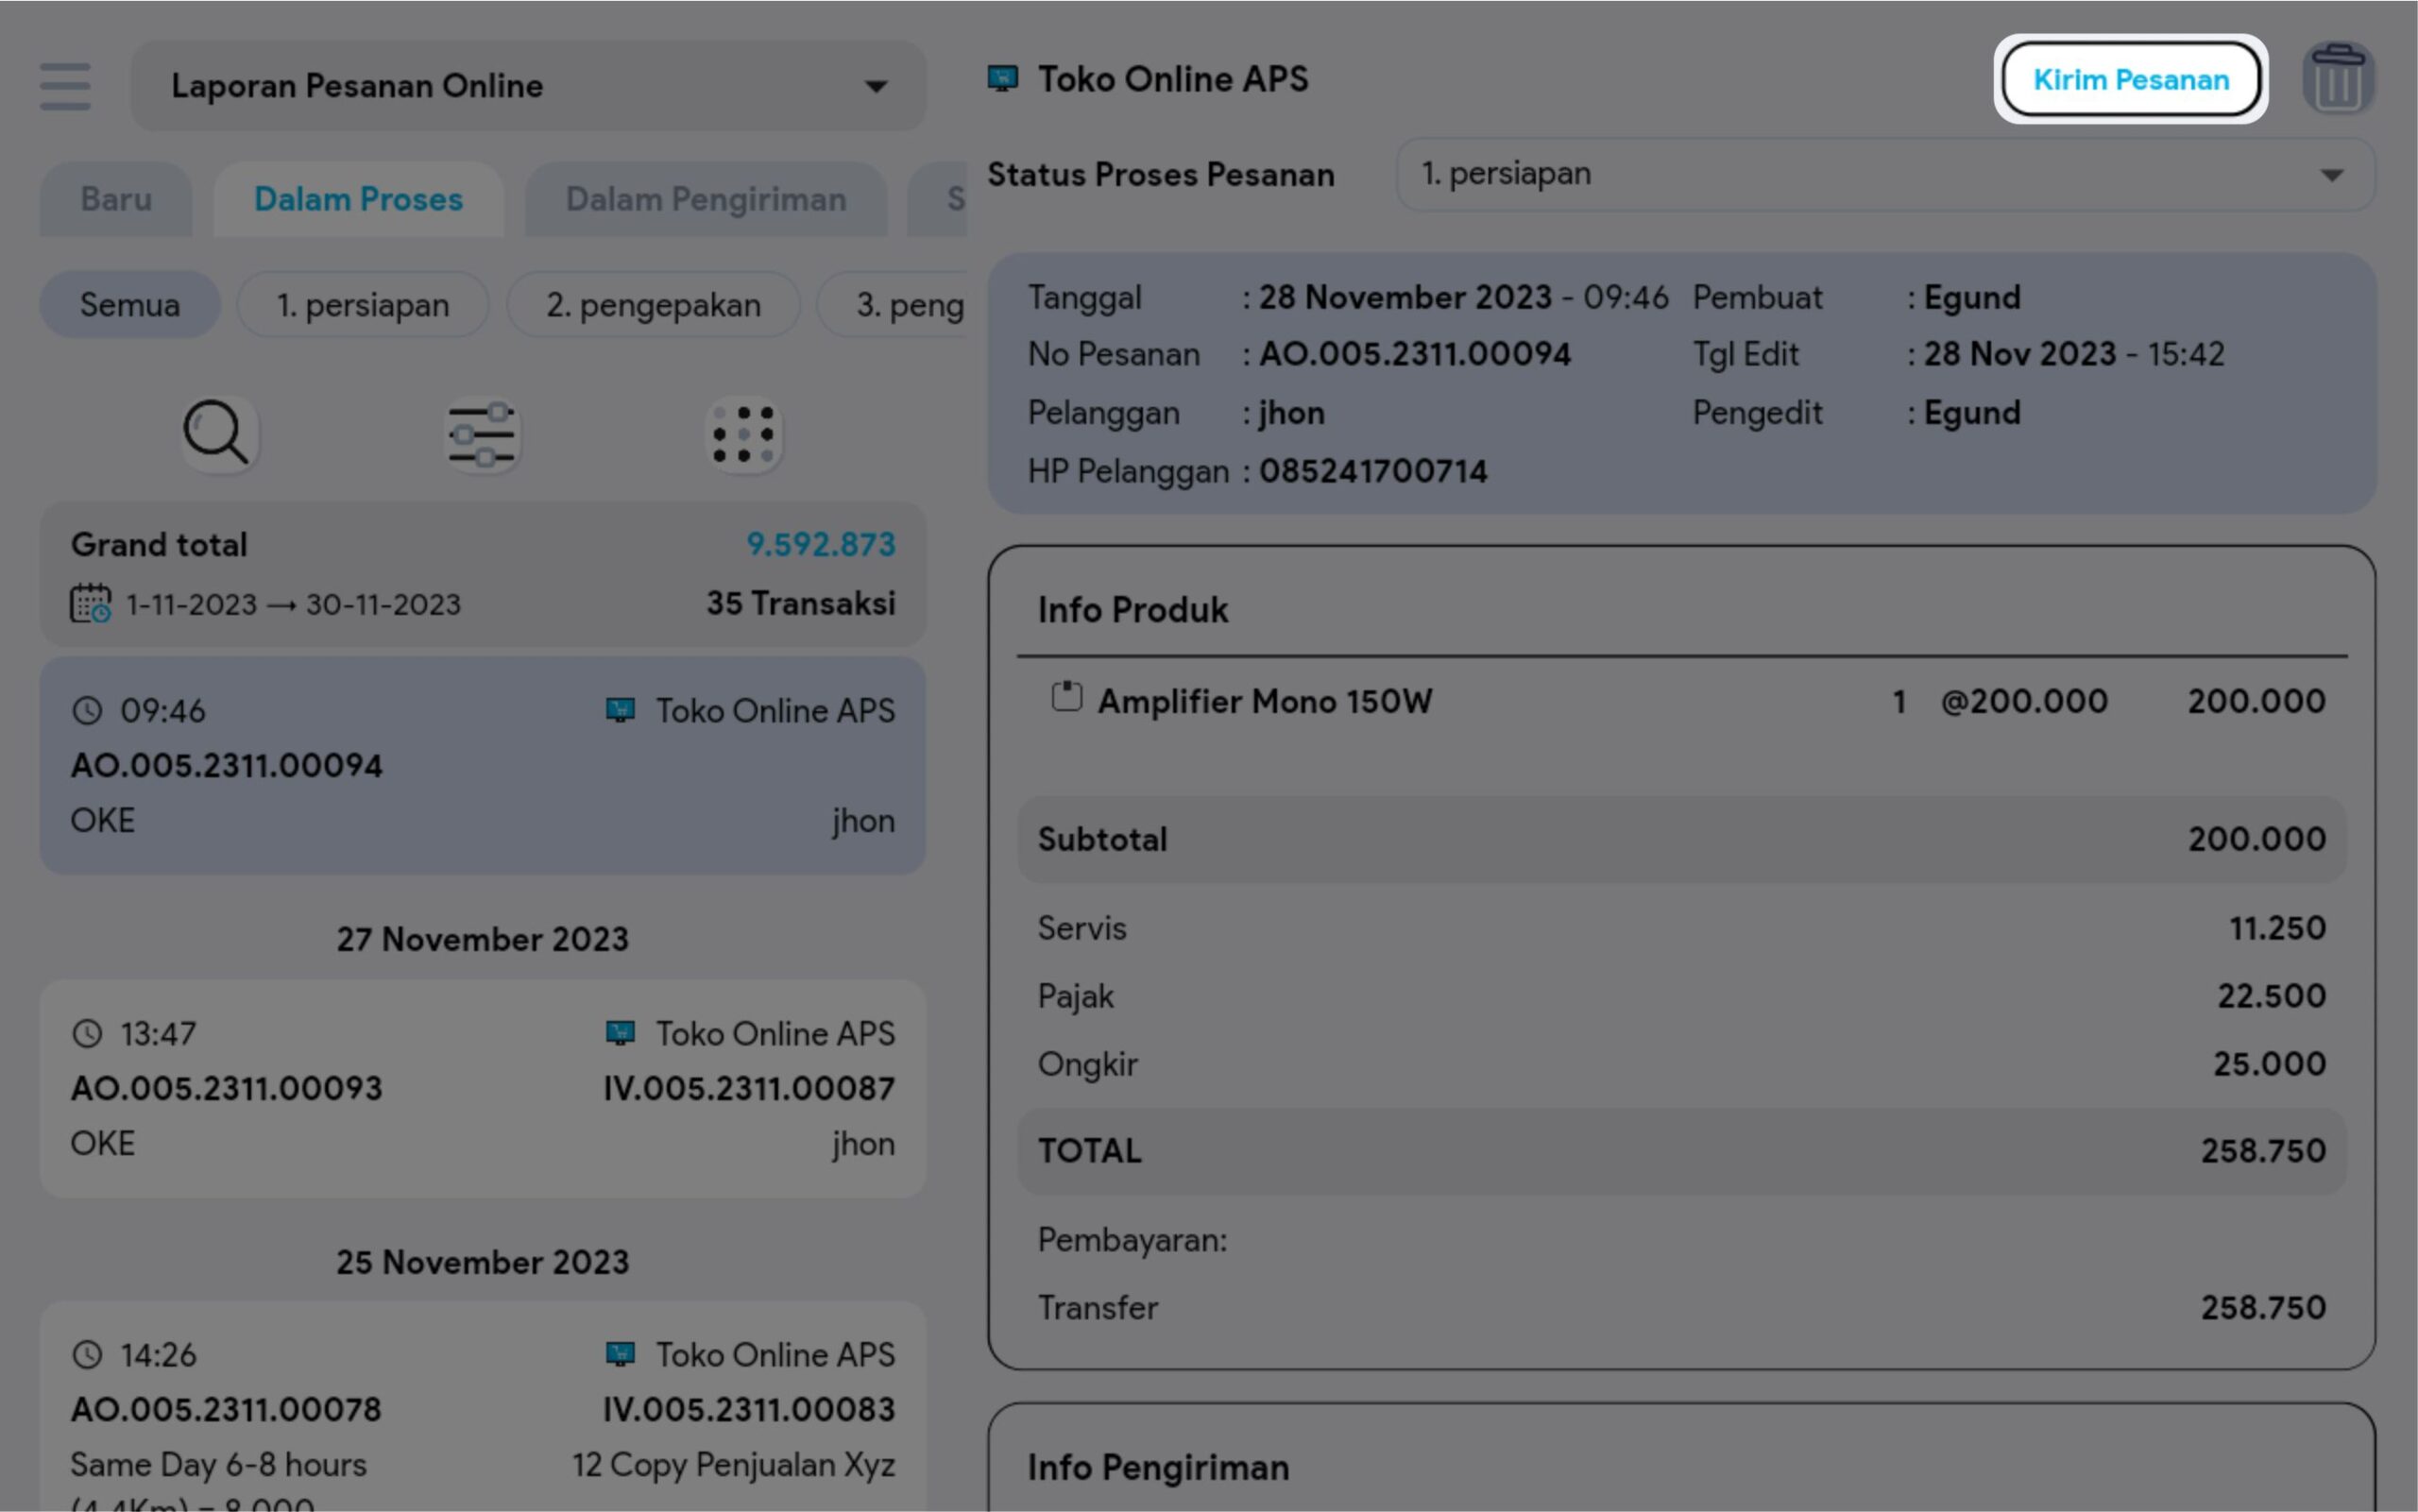Click the trash delete icon
Screen dimensions: 2418x1512
[2337, 79]
